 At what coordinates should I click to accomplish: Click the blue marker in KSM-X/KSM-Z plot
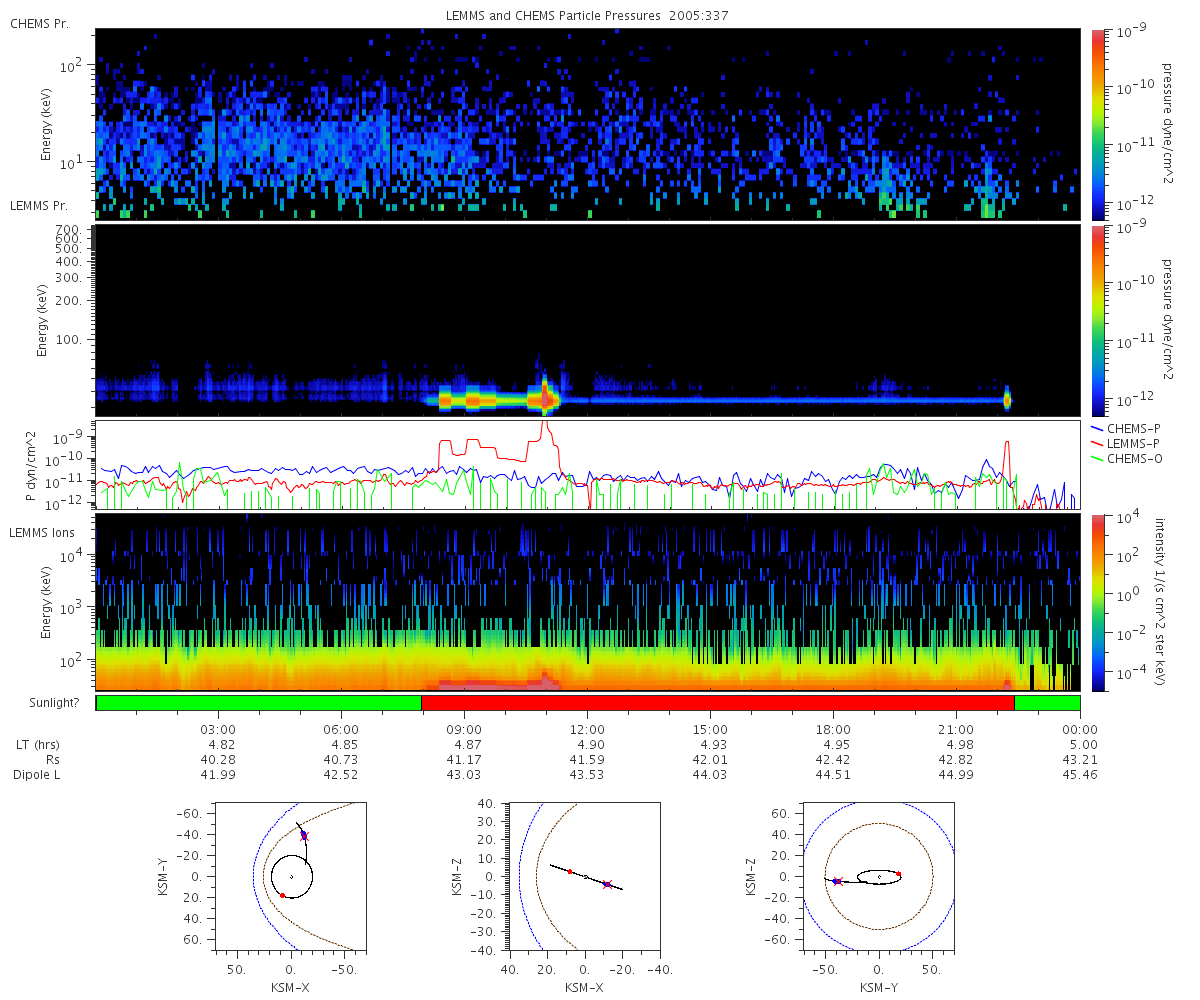tap(607, 884)
